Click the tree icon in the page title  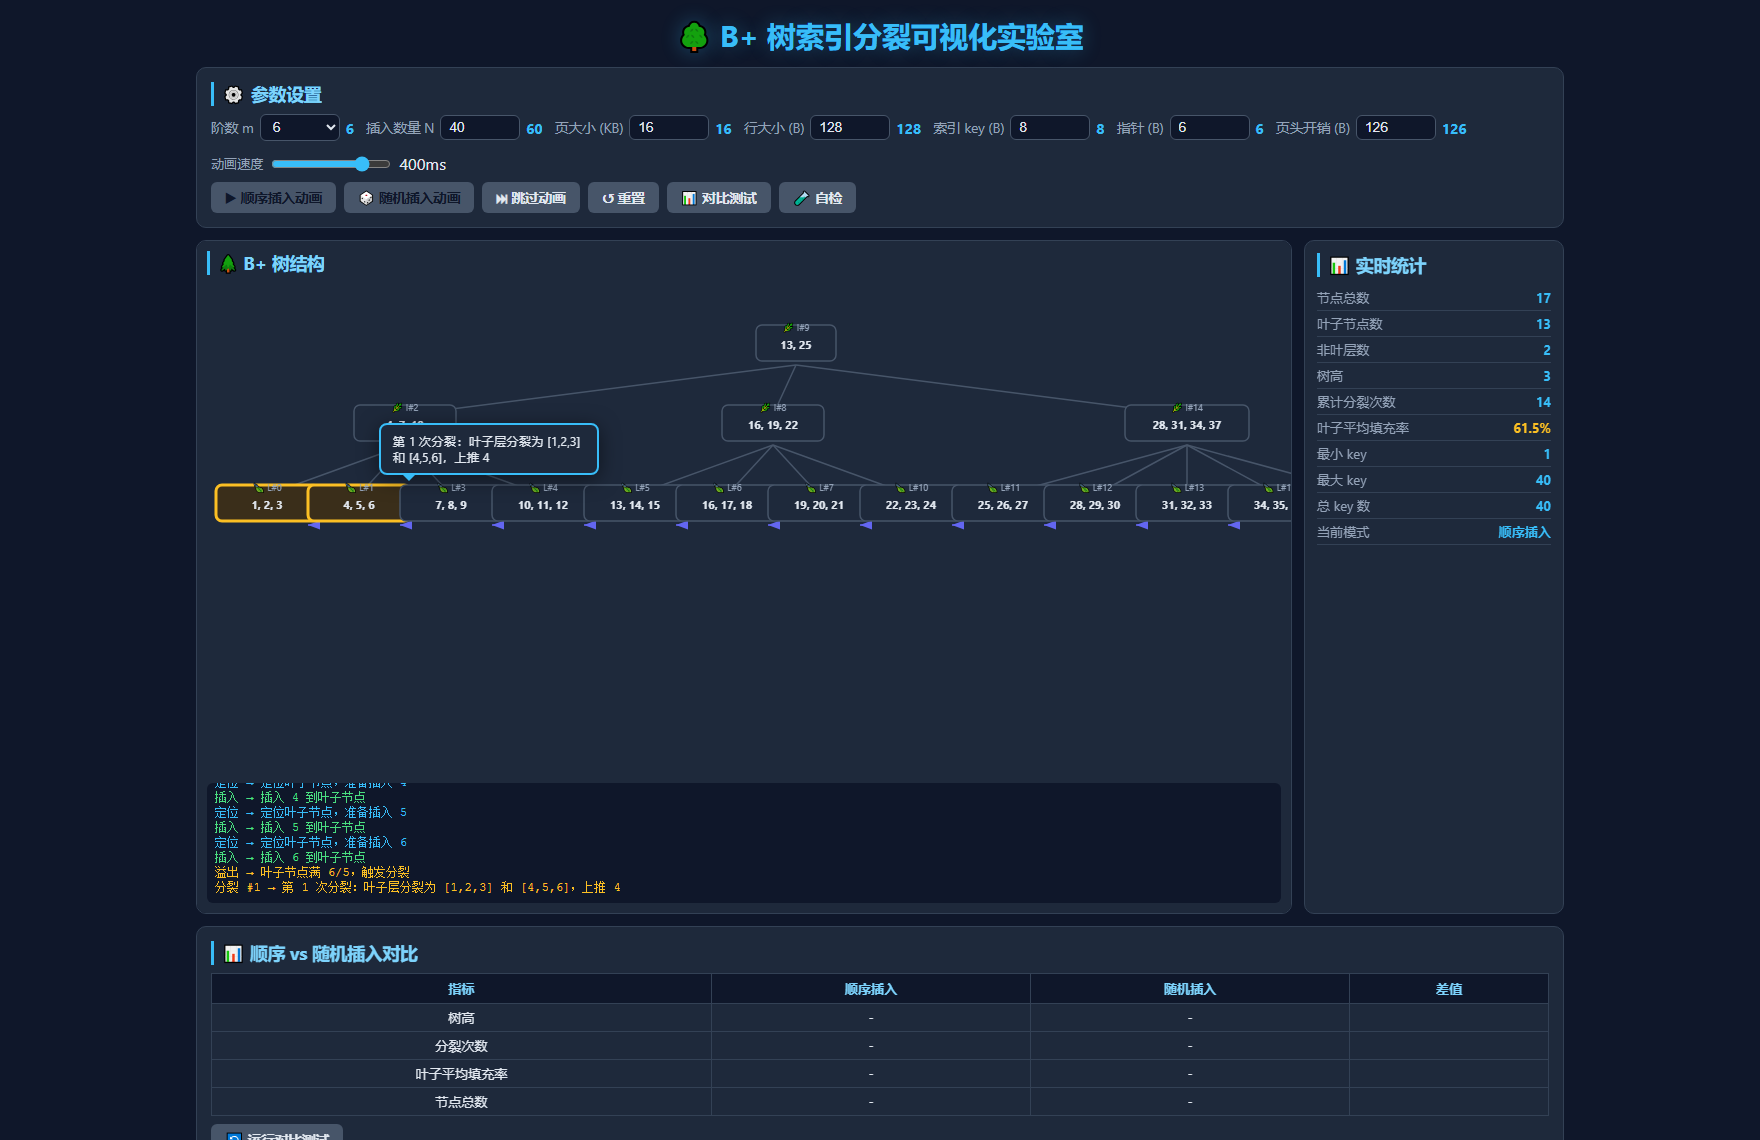click(694, 38)
